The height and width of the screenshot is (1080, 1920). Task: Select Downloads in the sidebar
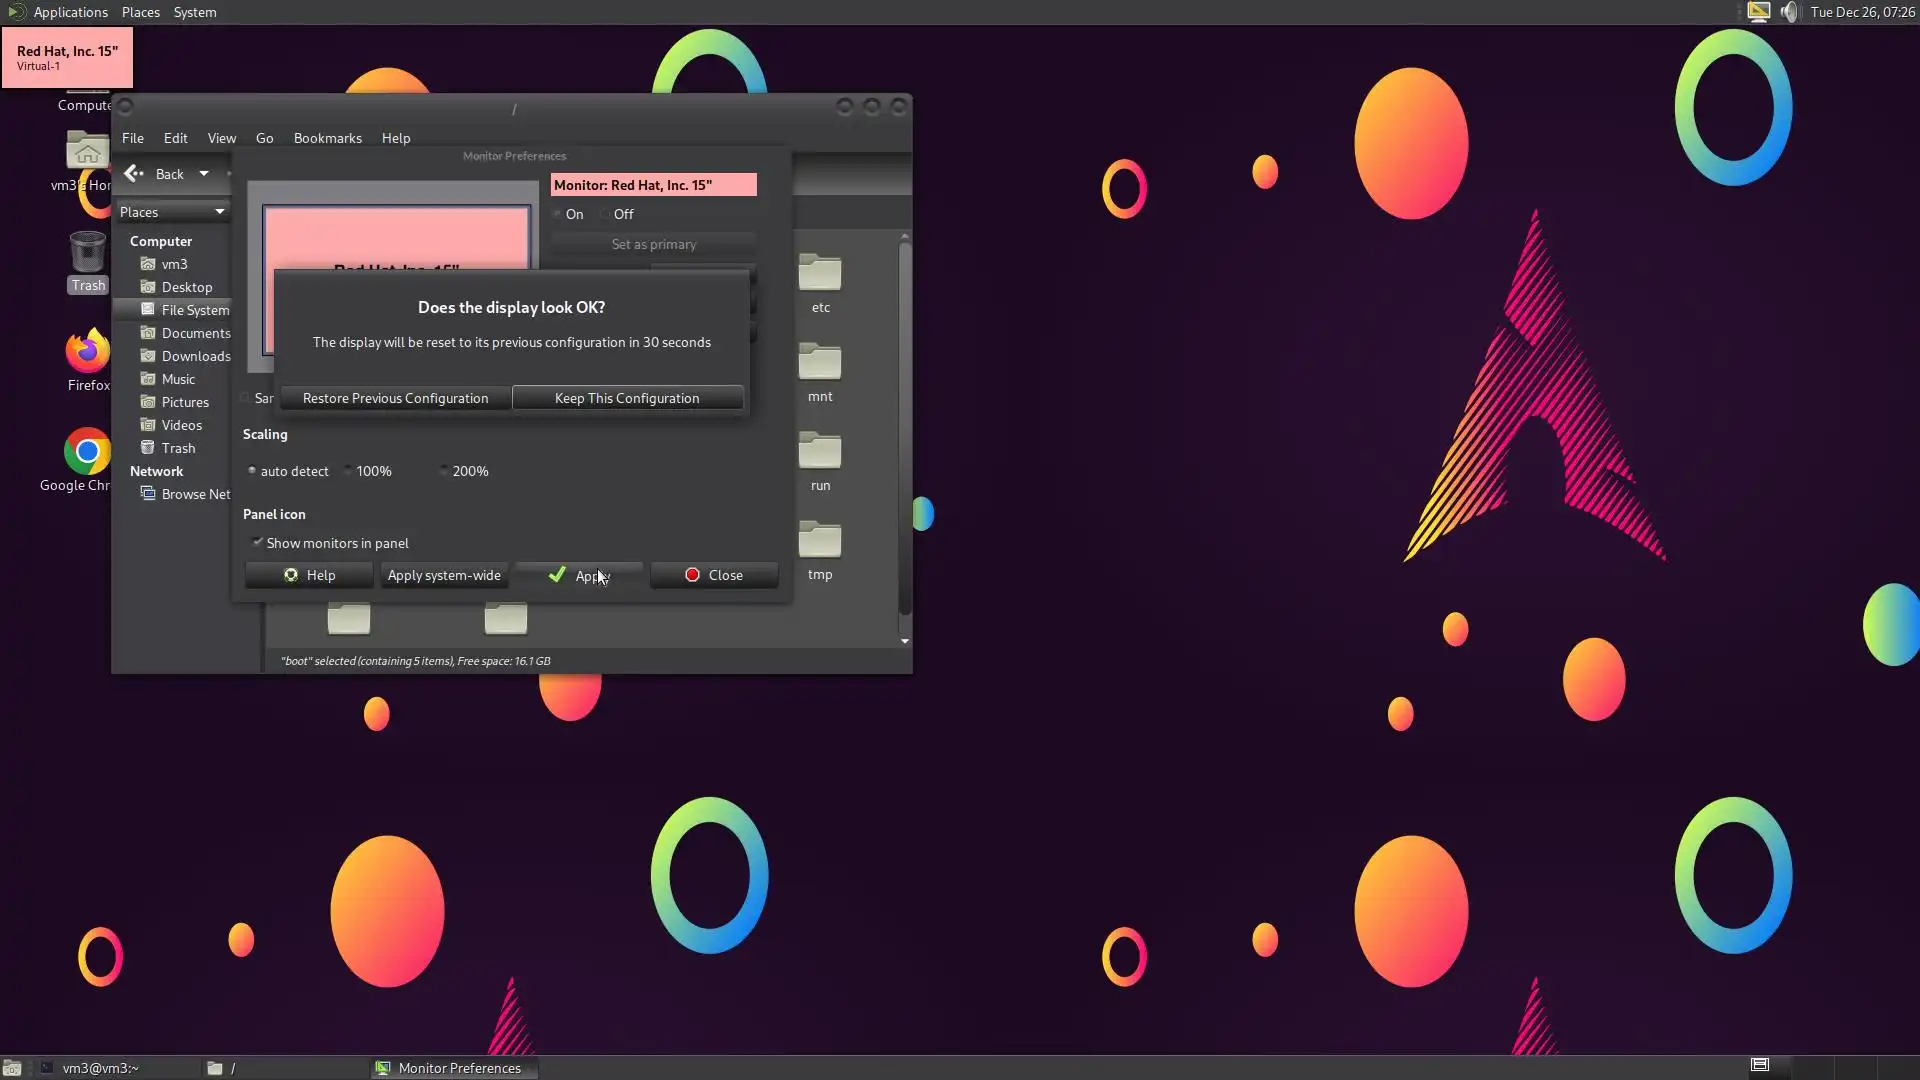[195, 356]
